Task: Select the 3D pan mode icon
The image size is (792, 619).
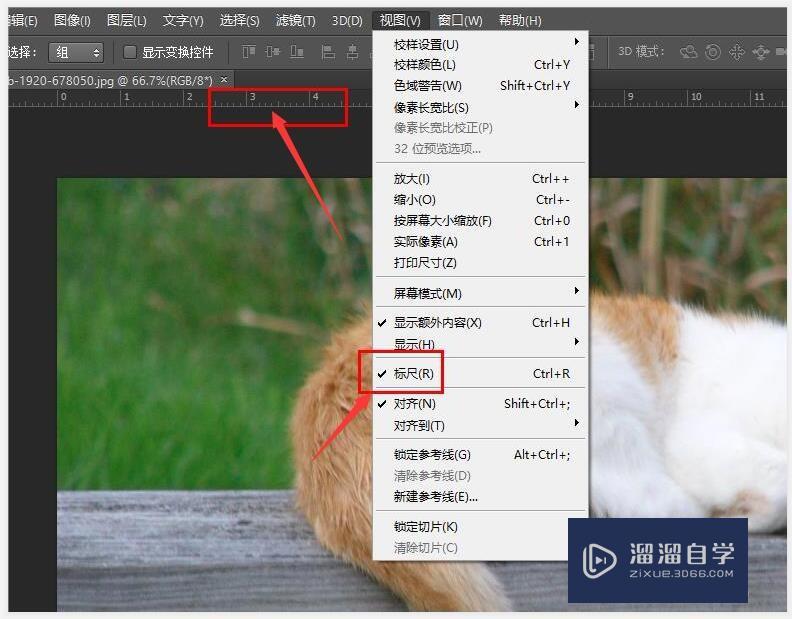Action: tap(737, 52)
